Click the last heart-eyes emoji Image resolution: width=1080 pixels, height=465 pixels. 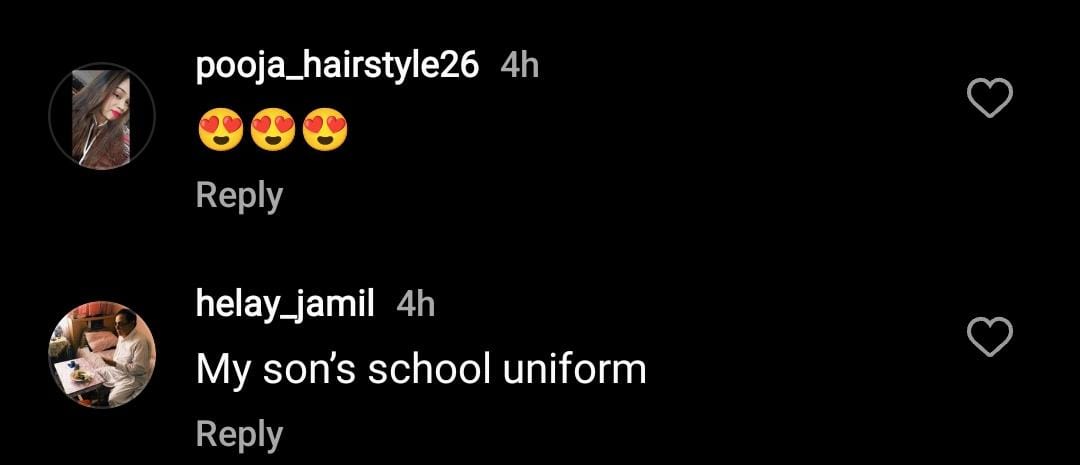click(x=324, y=132)
